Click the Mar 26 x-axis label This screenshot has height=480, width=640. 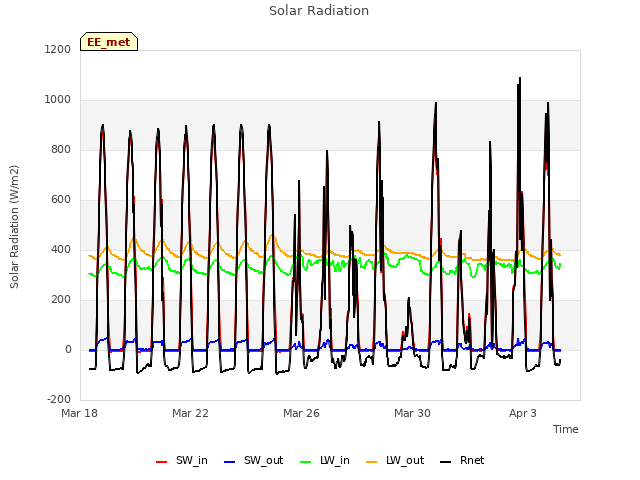point(301,413)
